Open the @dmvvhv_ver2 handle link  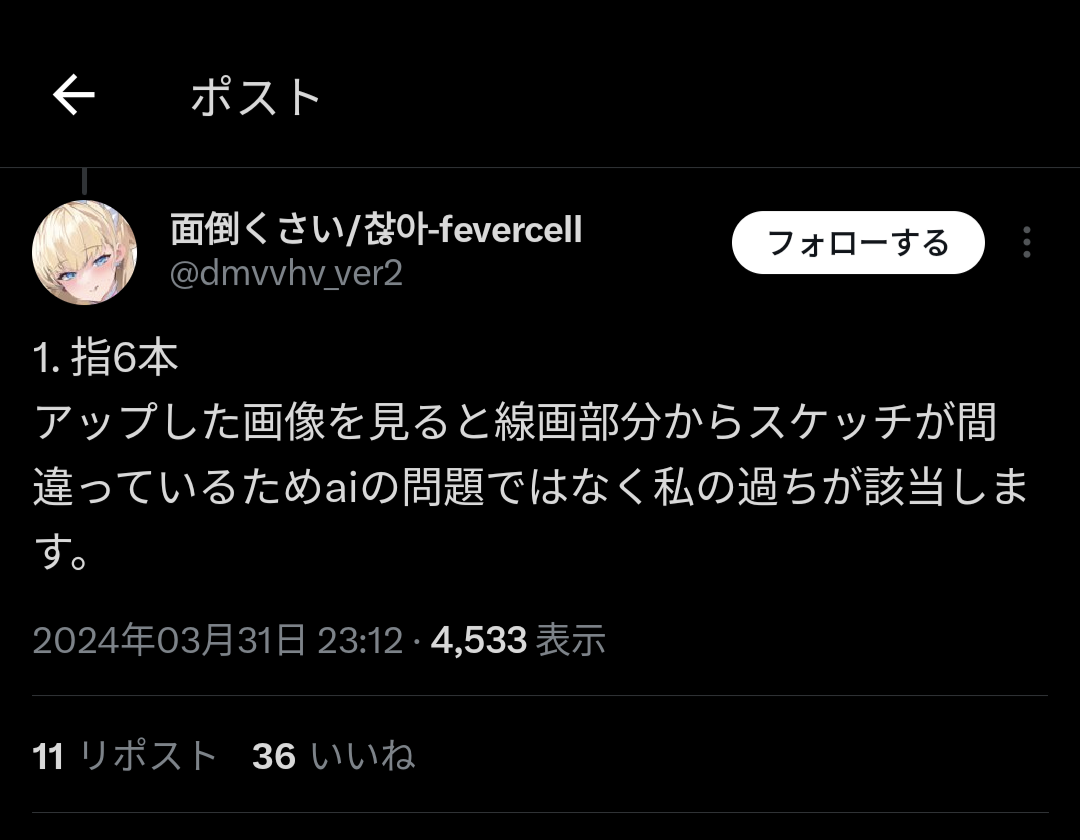click(286, 273)
